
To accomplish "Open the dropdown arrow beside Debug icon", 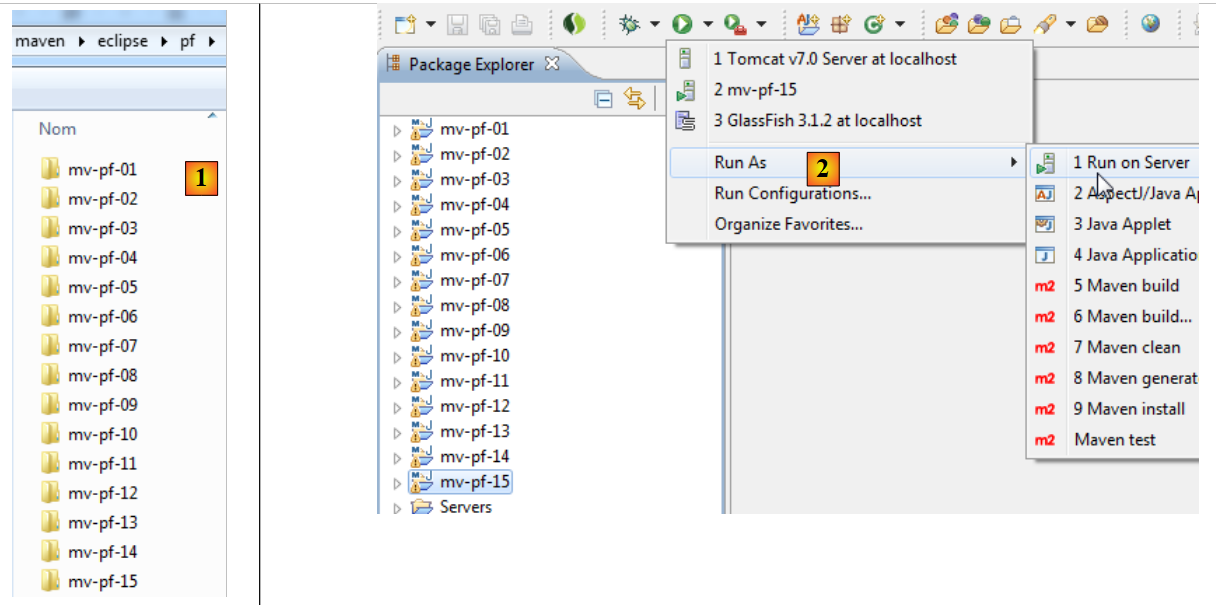I will (655, 24).
